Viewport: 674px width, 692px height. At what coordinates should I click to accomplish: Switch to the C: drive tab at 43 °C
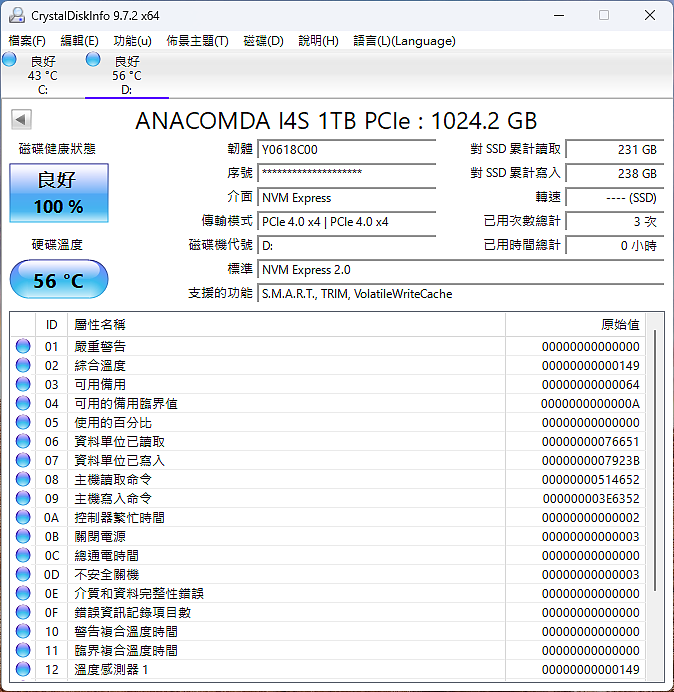(42, 75)
